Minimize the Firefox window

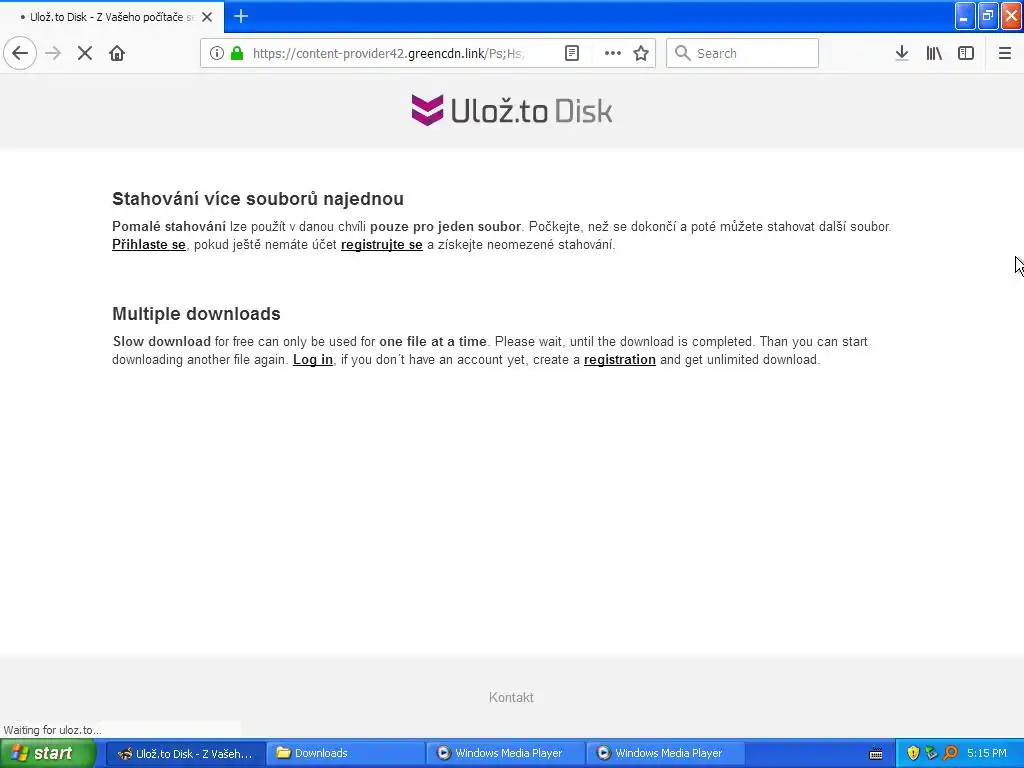point(965,16)
